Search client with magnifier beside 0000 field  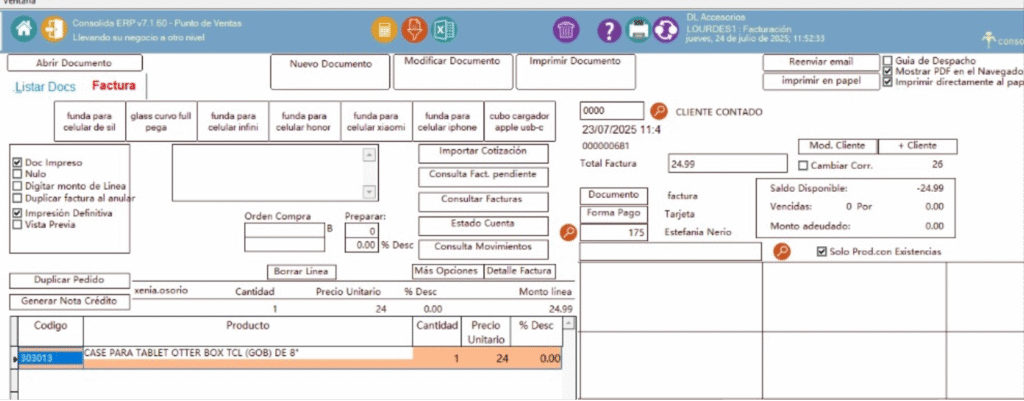click(658, 111)
